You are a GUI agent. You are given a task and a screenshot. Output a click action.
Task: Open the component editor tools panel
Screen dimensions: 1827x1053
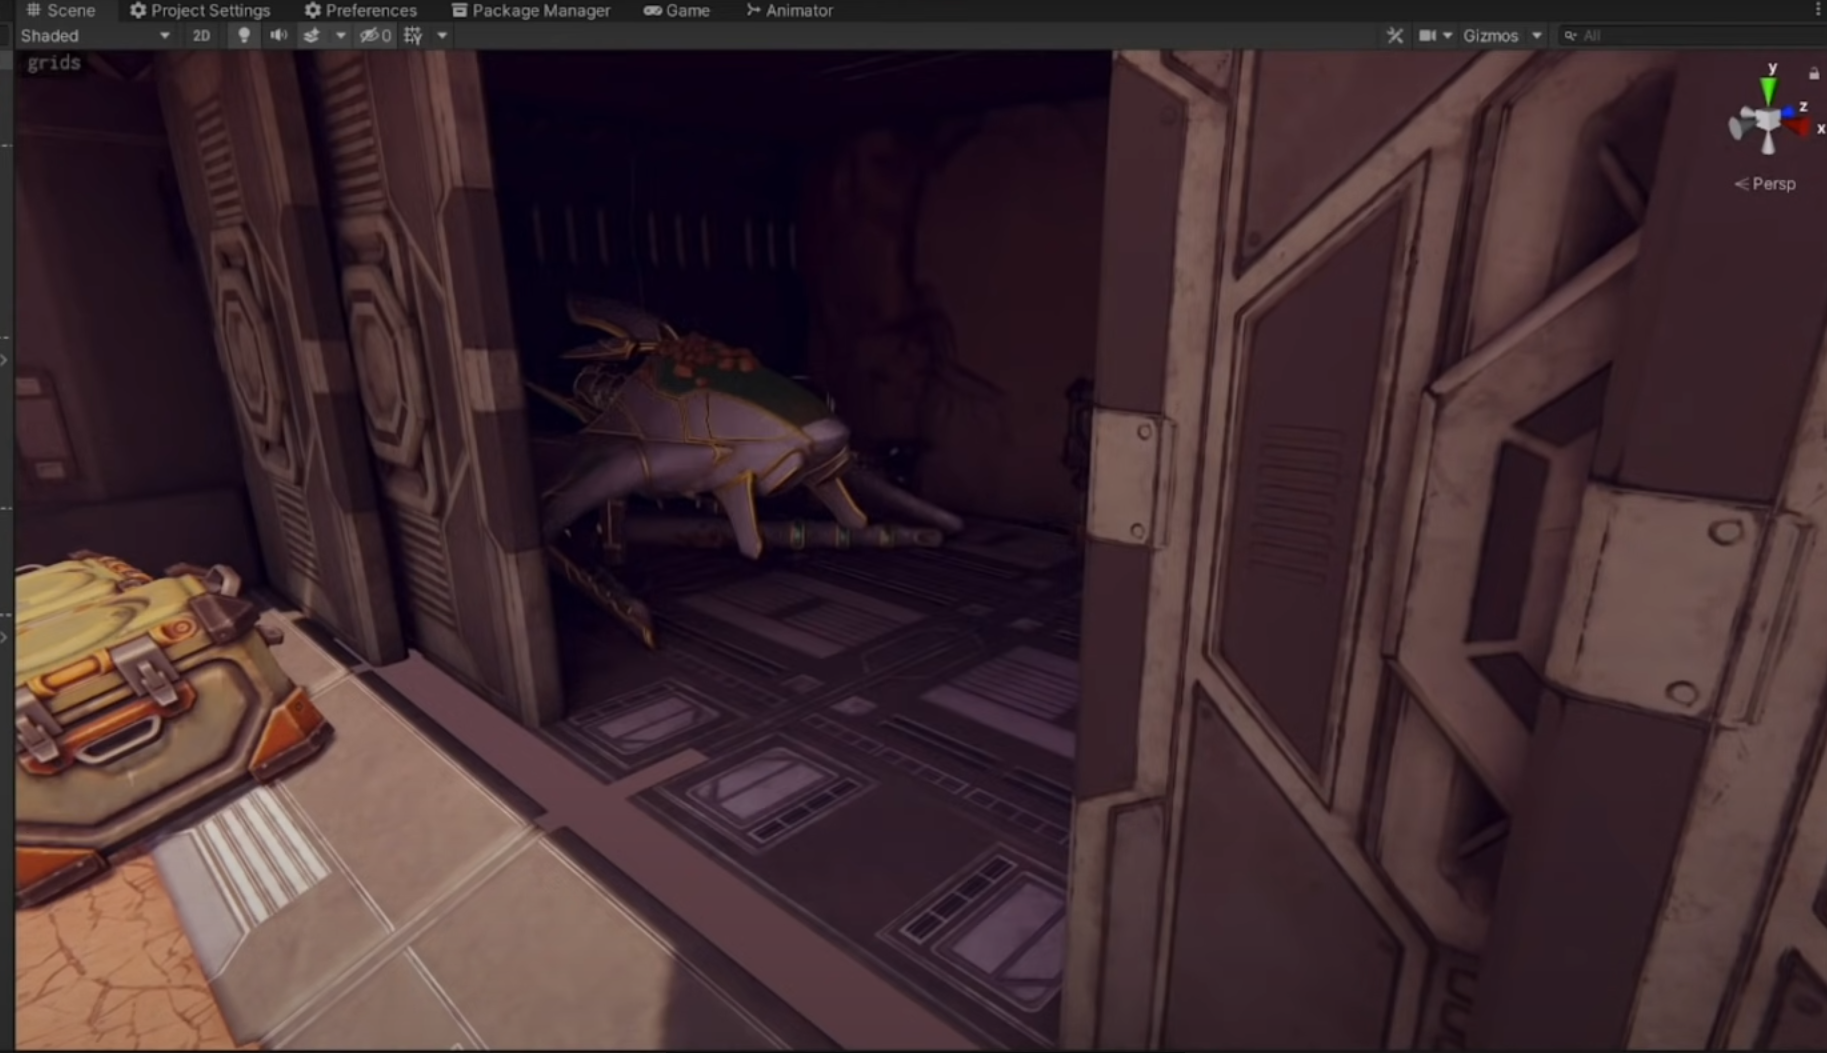pos(1395,35)
